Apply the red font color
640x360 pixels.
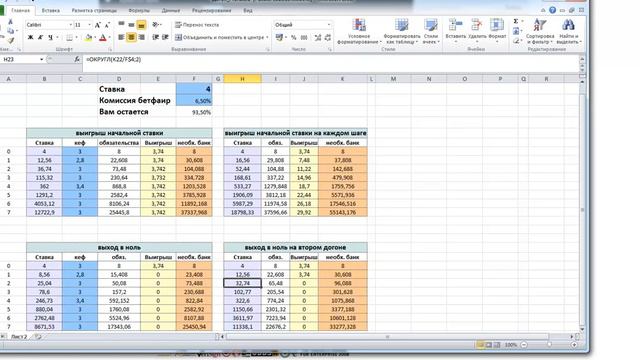103,38
